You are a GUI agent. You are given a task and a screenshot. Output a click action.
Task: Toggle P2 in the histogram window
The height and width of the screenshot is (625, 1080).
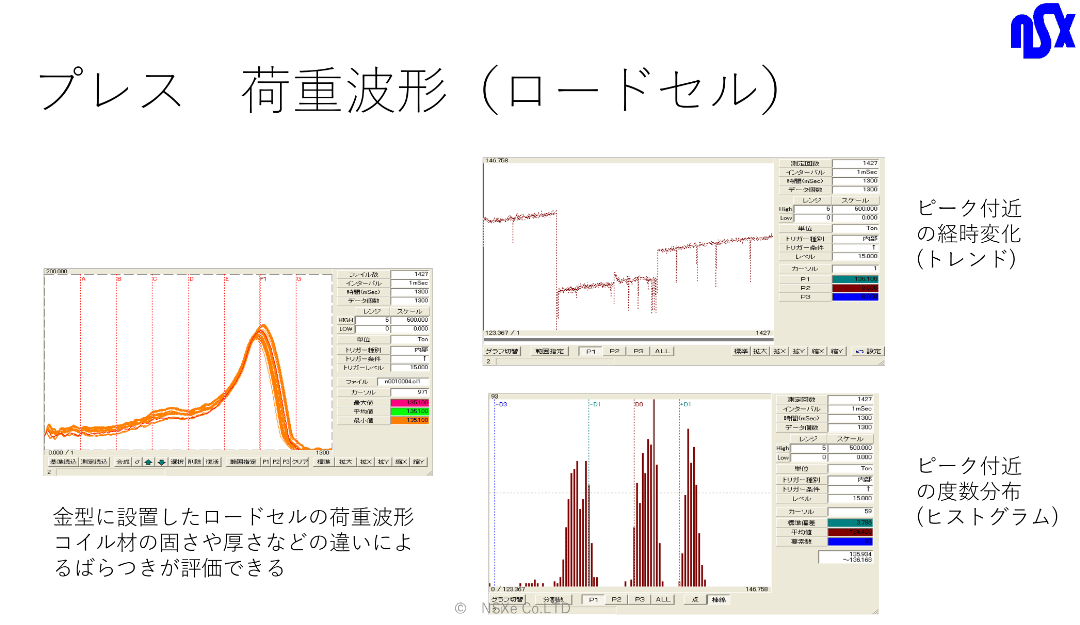pyautogui.click(x=616, y=600)
